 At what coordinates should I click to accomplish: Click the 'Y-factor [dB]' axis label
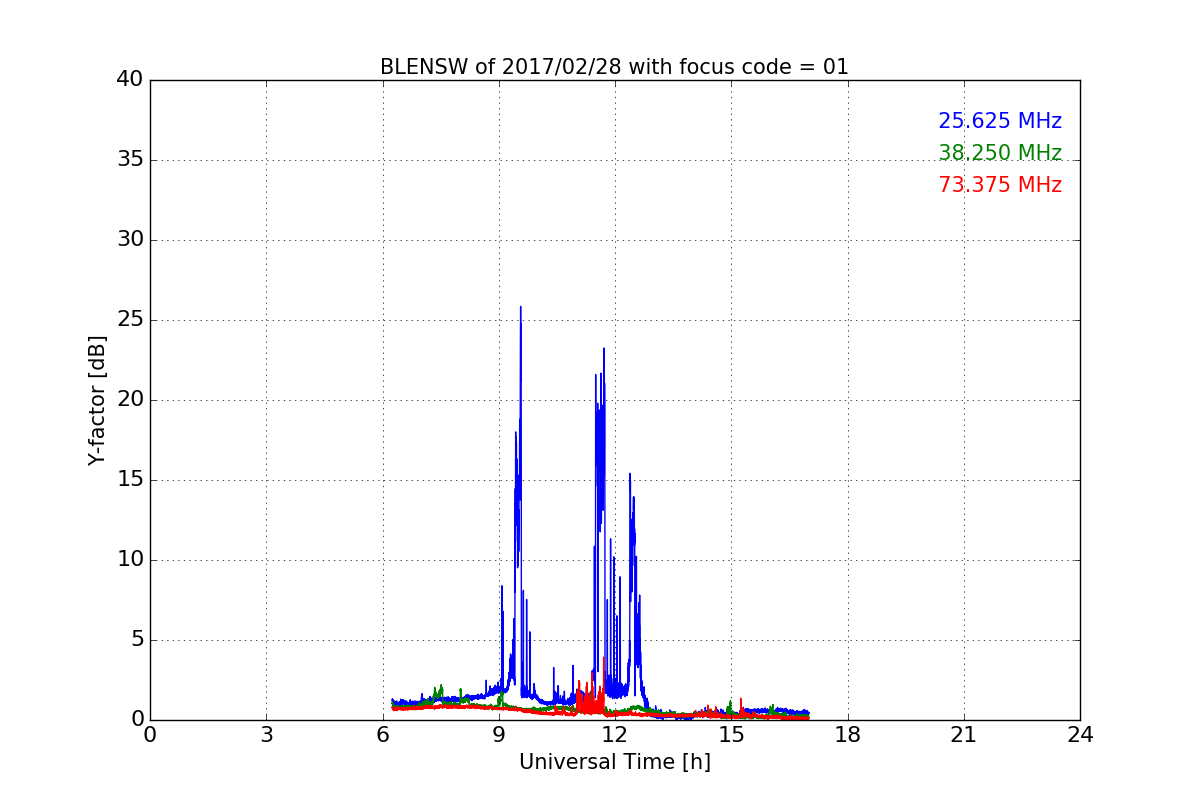(x=97, y=400)
